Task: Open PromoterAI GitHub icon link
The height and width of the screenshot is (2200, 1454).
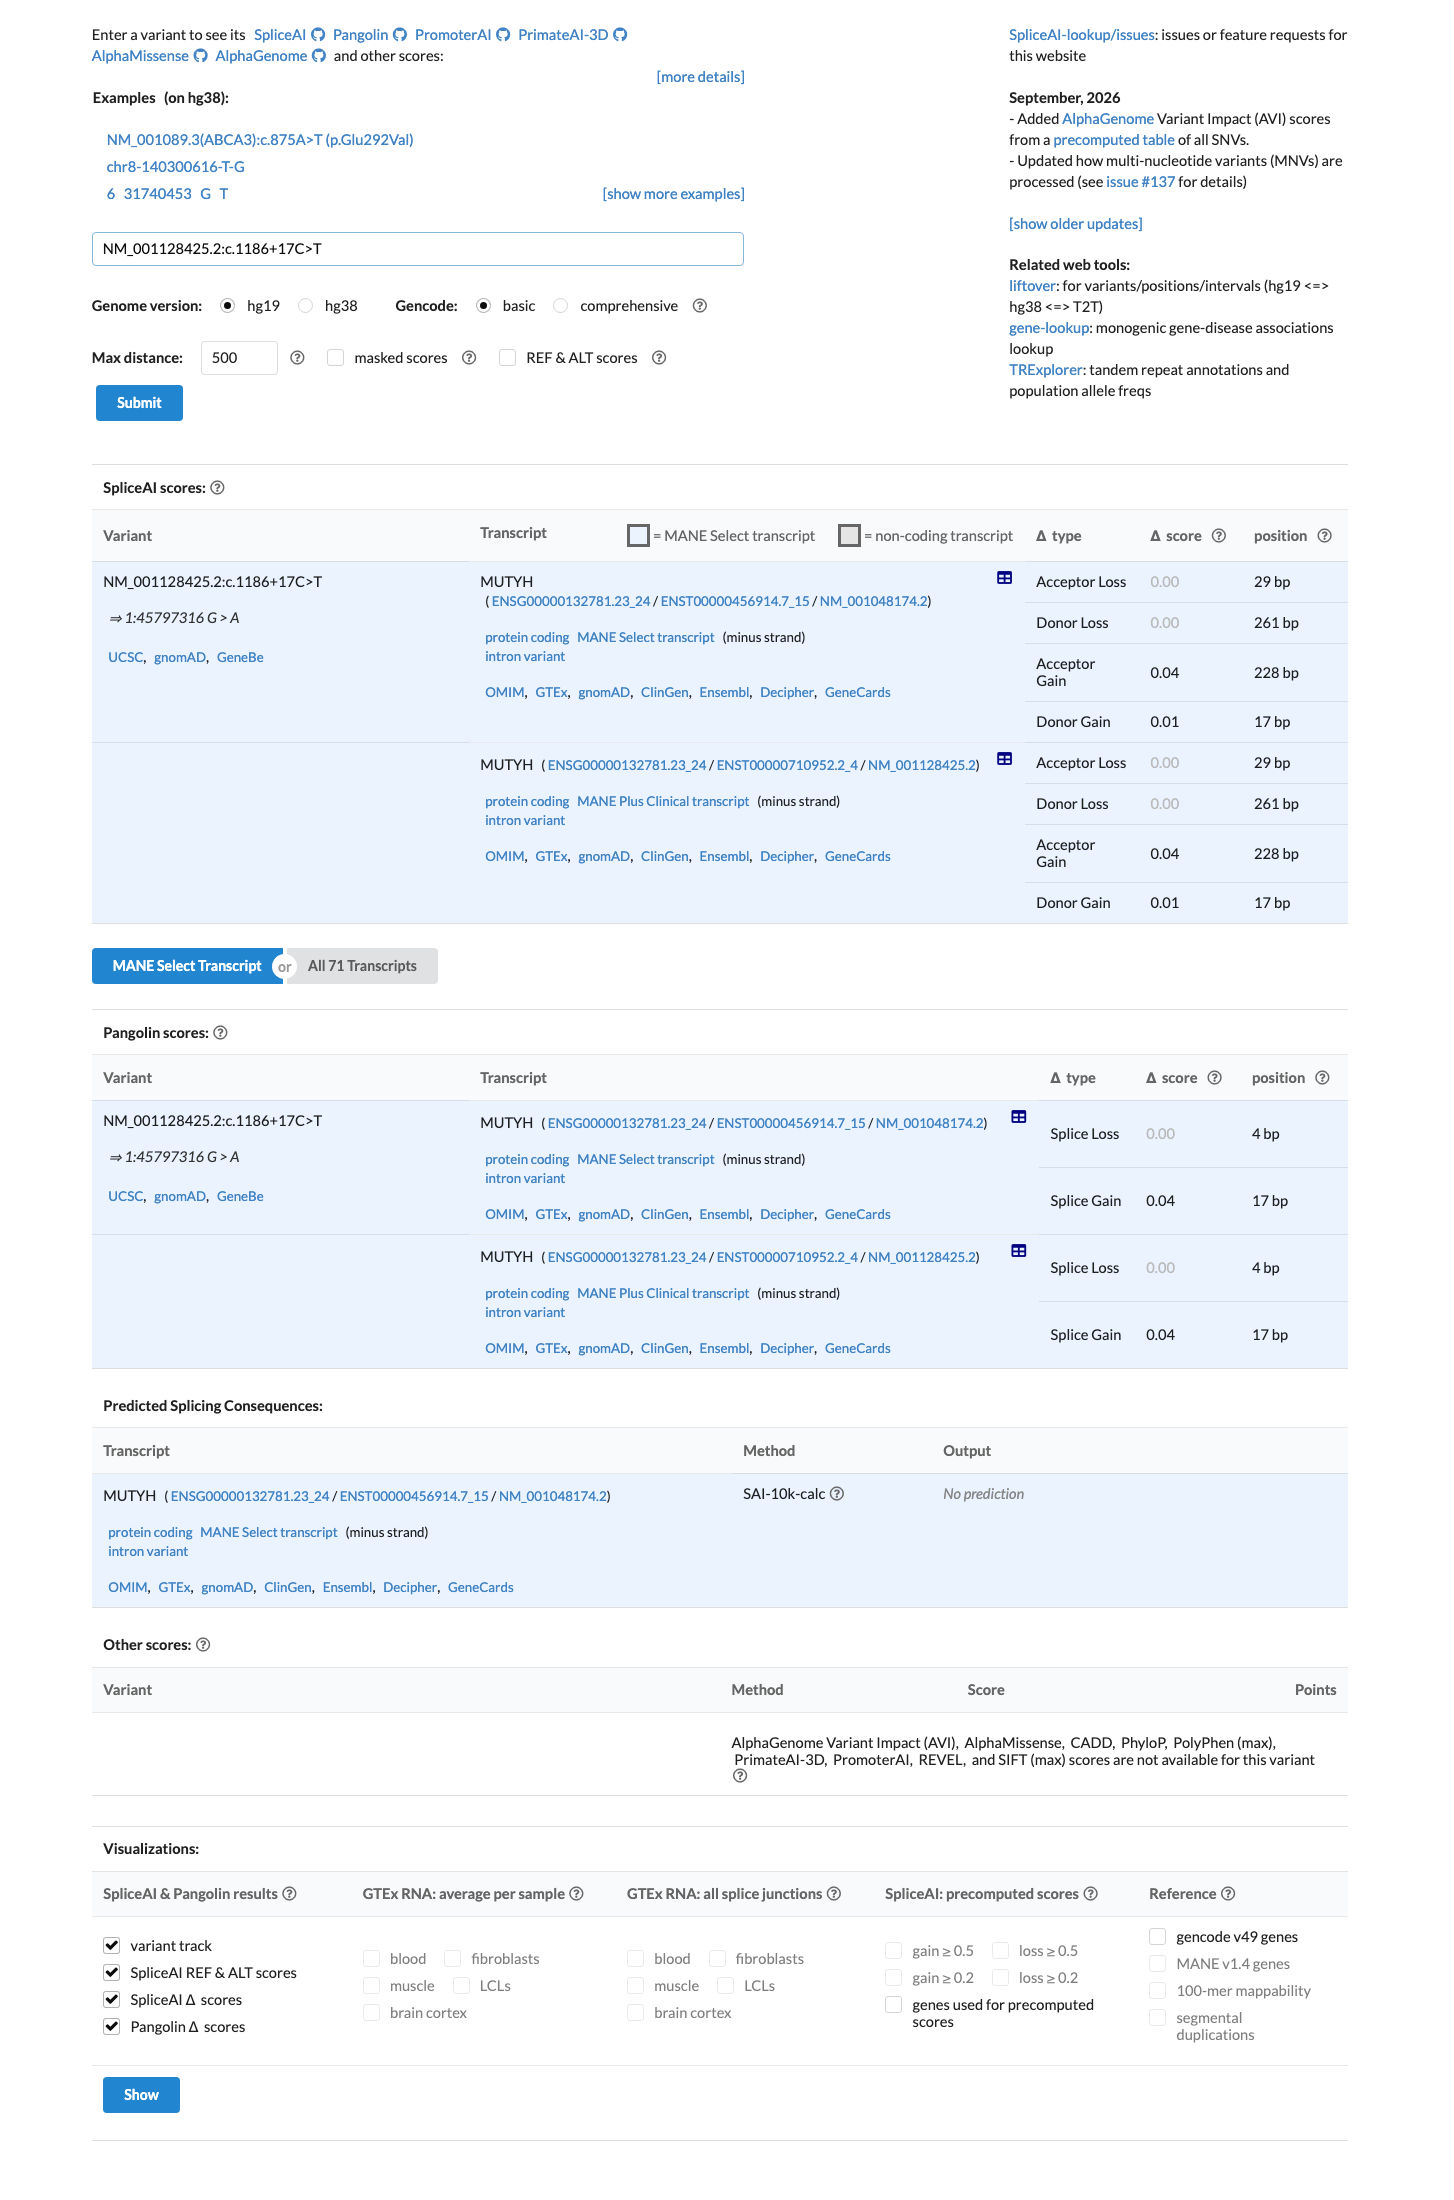Action: pos(503,35)
